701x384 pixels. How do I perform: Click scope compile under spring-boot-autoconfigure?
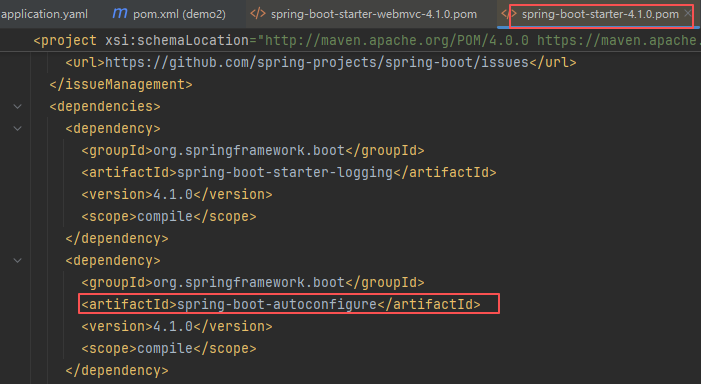(x=169, y=348)
